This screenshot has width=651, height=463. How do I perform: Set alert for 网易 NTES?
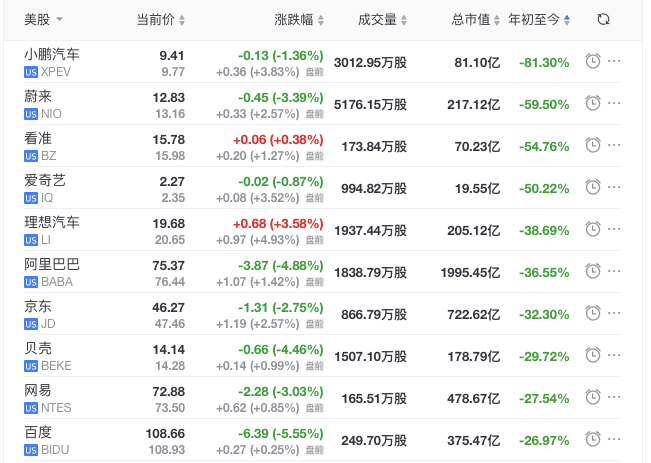coord(592,397)
